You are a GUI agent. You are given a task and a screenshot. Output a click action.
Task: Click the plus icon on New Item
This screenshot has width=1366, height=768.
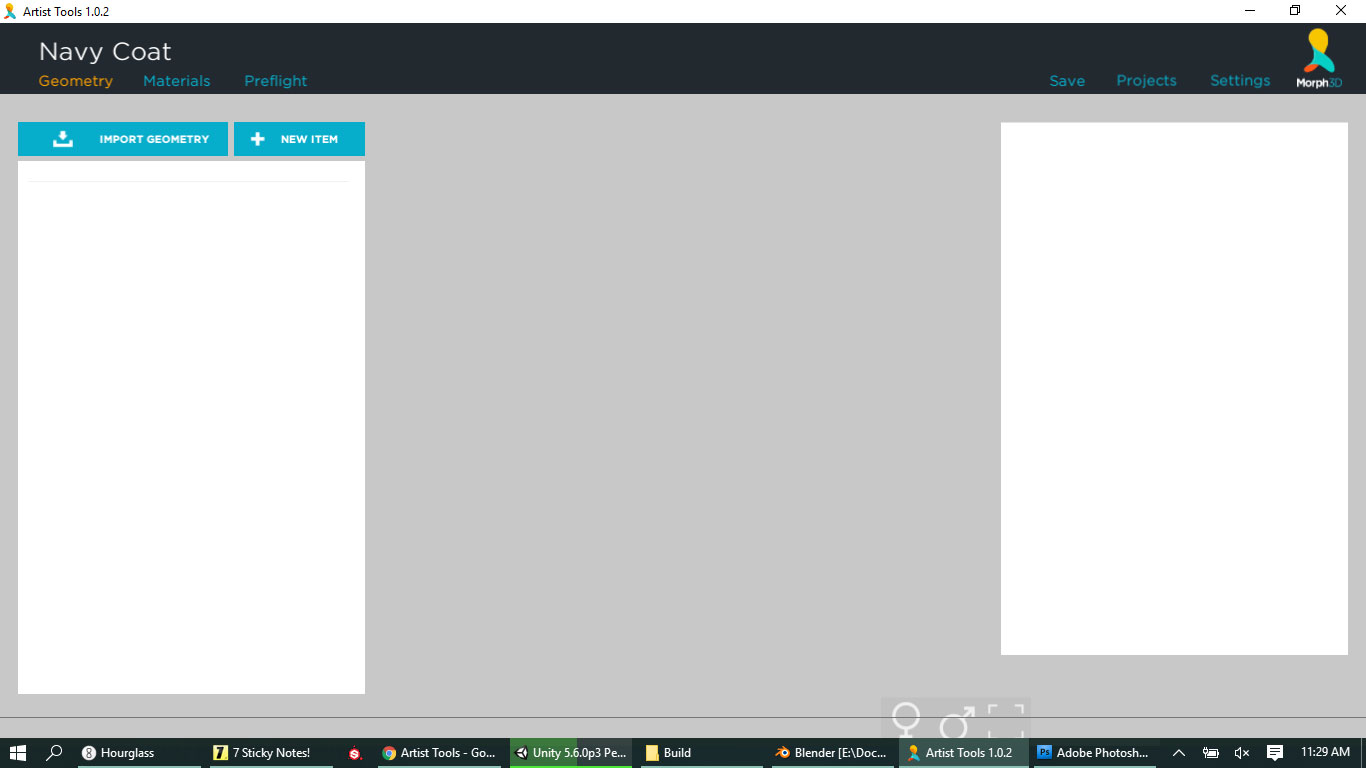click(x=258, y=139)
